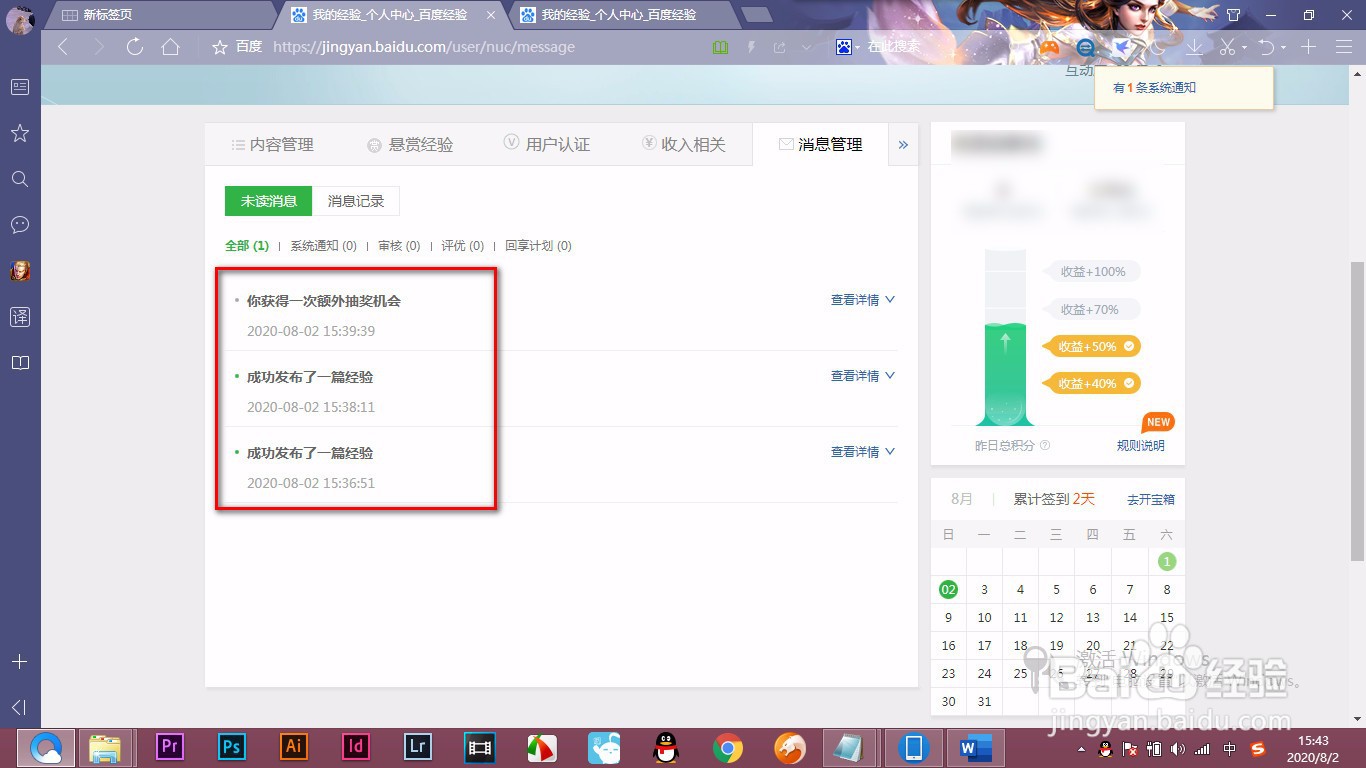Take a screenshot using the scissors toolbar icon
Viewport: 1366px width, 768px height.
pos(1228,46)
